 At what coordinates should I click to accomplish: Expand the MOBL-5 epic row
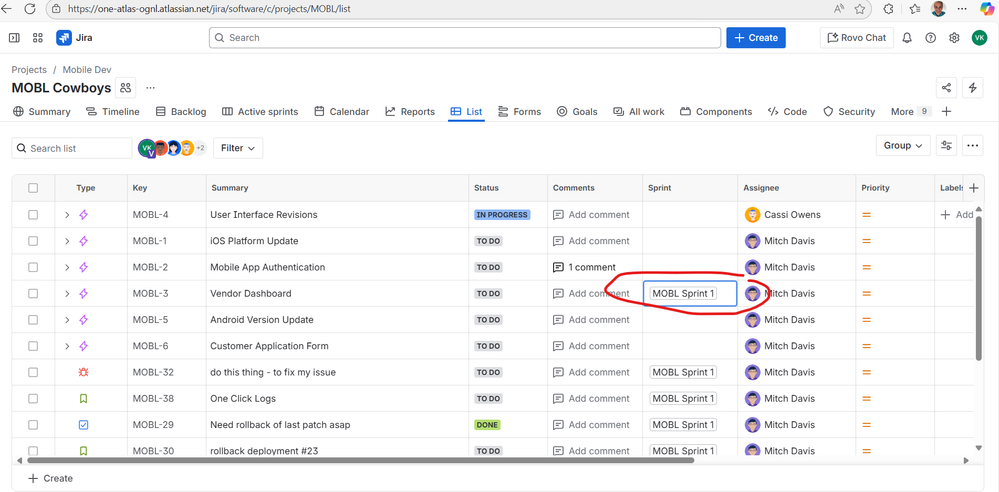67,320
